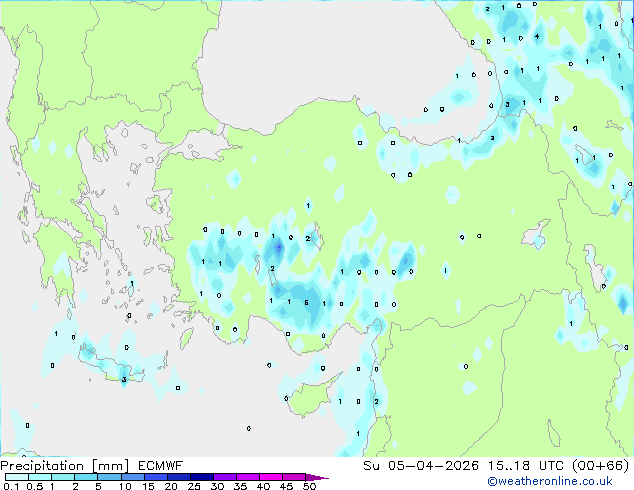Viewport: 634px width, 490px height.
Task: Select the 5–10 mm legend color swatch
Action: point(109,477)
